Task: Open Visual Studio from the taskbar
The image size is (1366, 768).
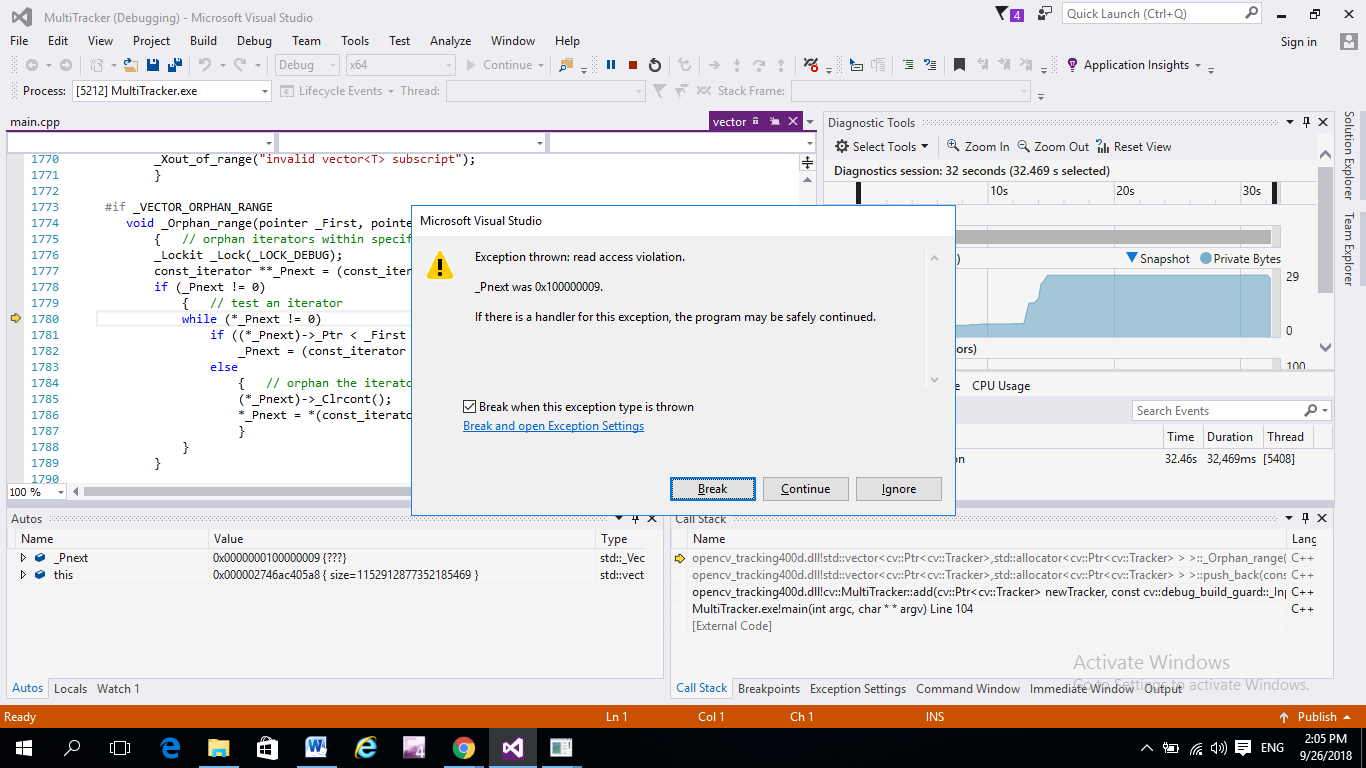Action: coord(512,747)
